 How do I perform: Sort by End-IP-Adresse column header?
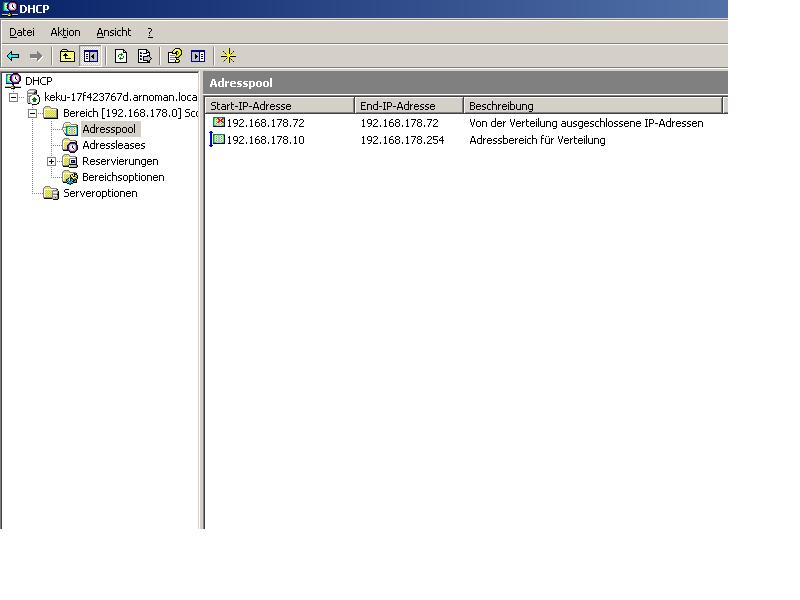coord(409,106)
